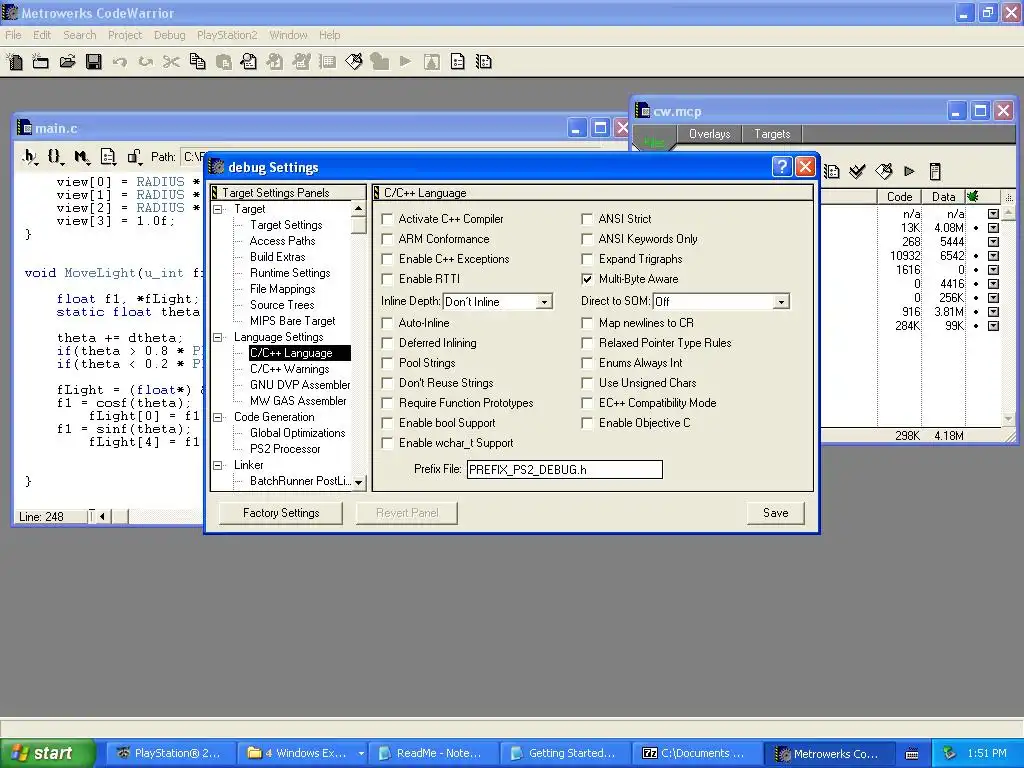Click the settings panels list scroll-down arrow
Screen dimensions: 1024x768
coord(359,483)
